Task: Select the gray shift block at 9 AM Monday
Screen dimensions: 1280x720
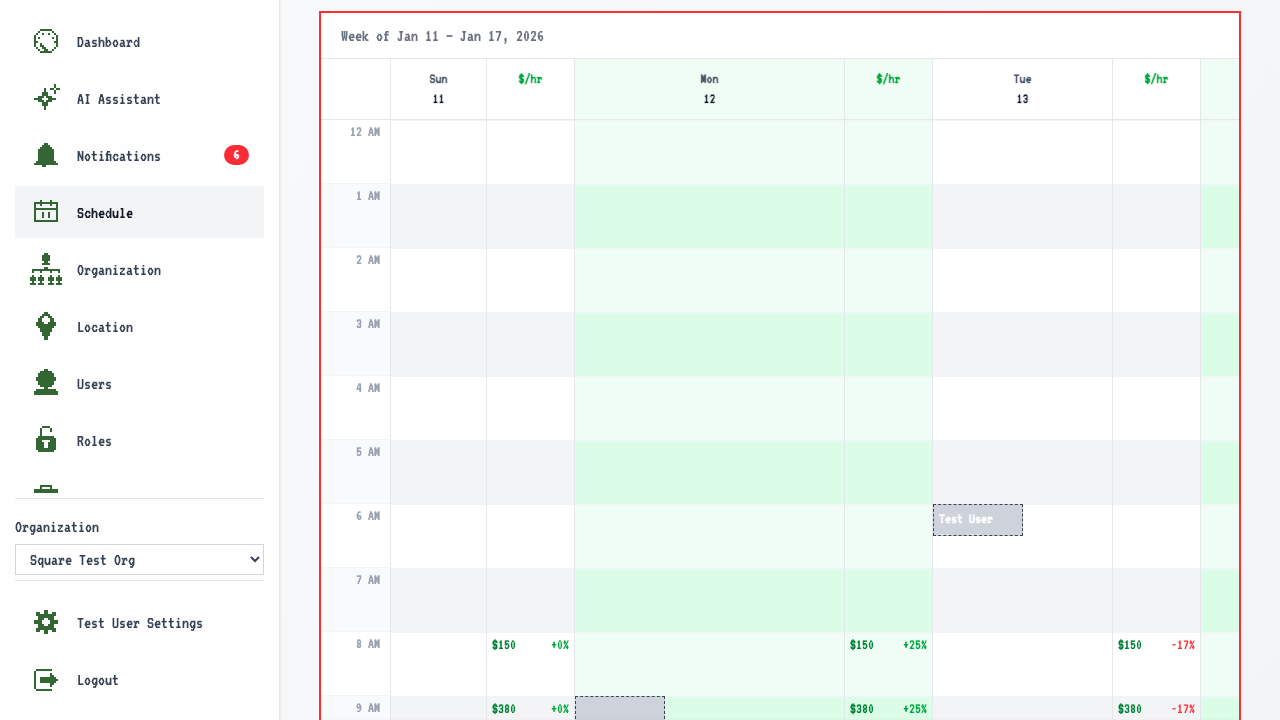Action: click(x=620, y=708)
